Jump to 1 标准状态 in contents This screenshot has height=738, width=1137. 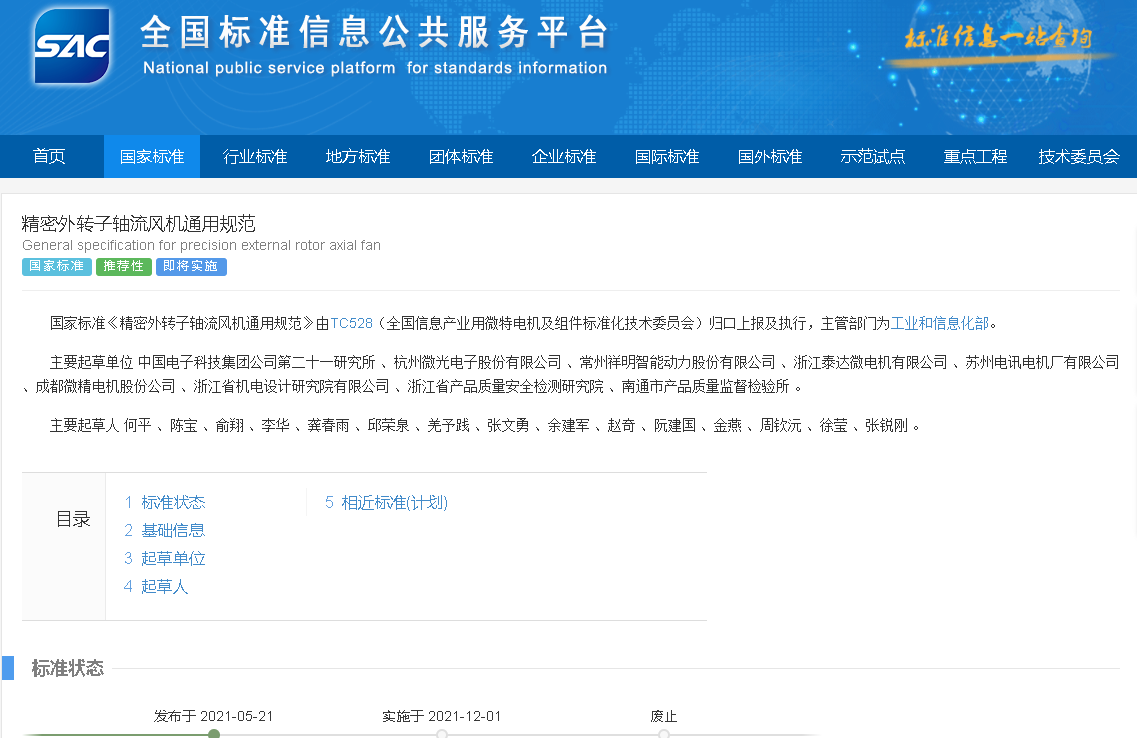(165, 502)
